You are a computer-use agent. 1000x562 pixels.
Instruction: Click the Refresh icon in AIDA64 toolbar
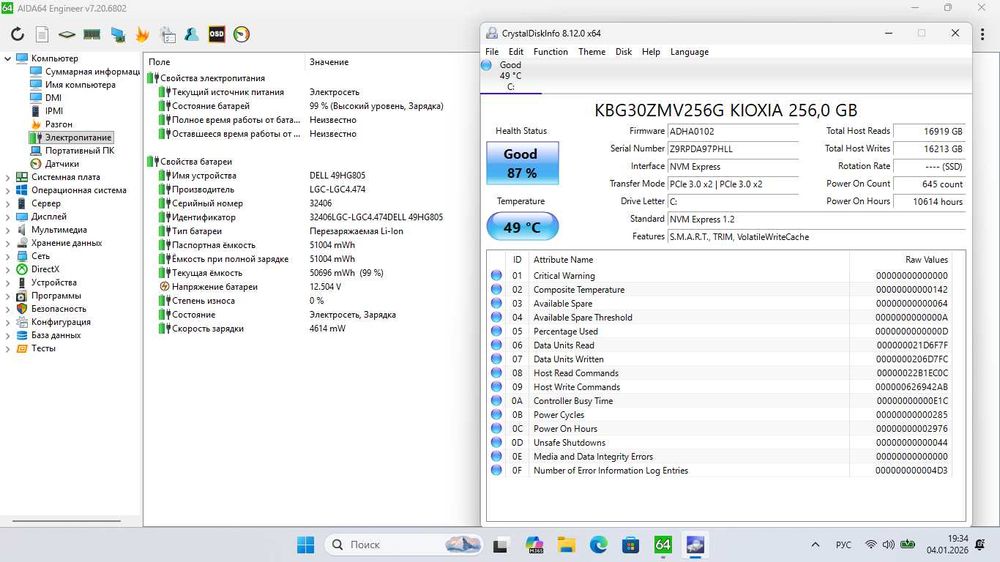[x=17, y=34]
